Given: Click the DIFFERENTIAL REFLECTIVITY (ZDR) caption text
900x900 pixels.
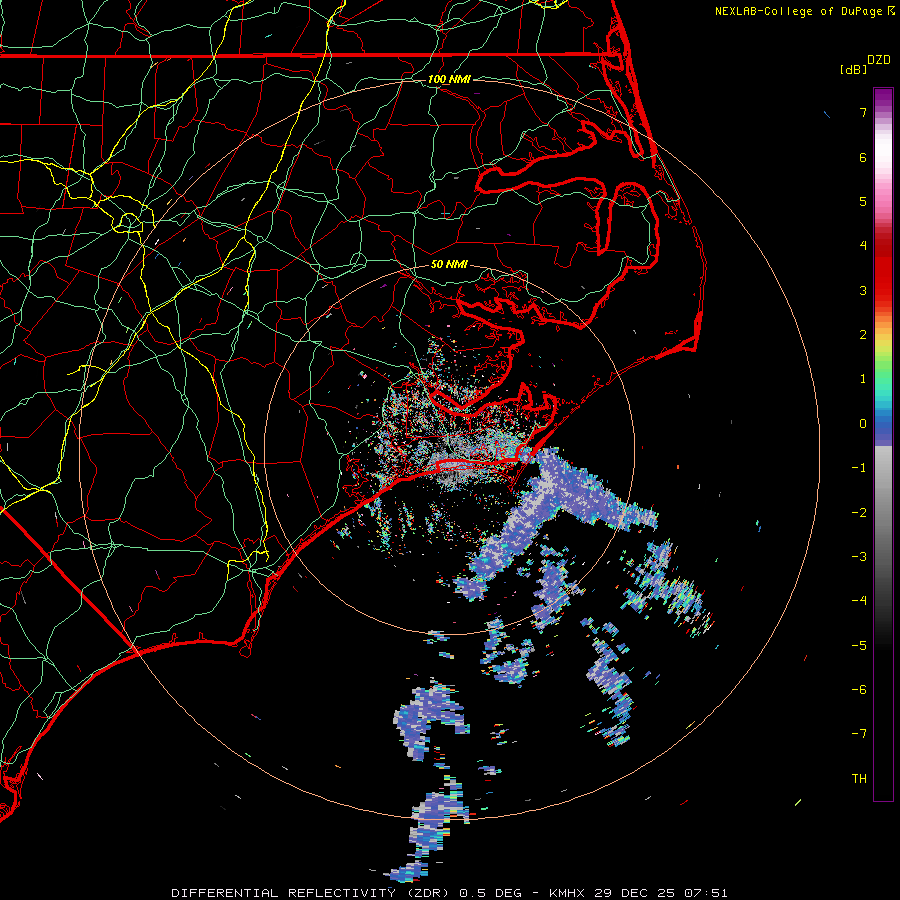Looking at the screenshot, I should click(312, 893).
